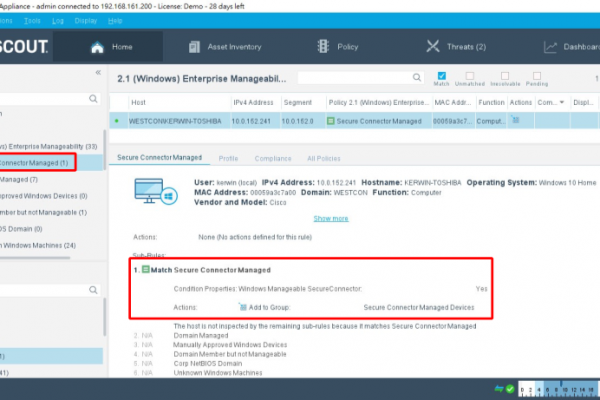This screenshot has height=400, width=600.
Task: Switch to the Policy tab
Action: [338, 47]
